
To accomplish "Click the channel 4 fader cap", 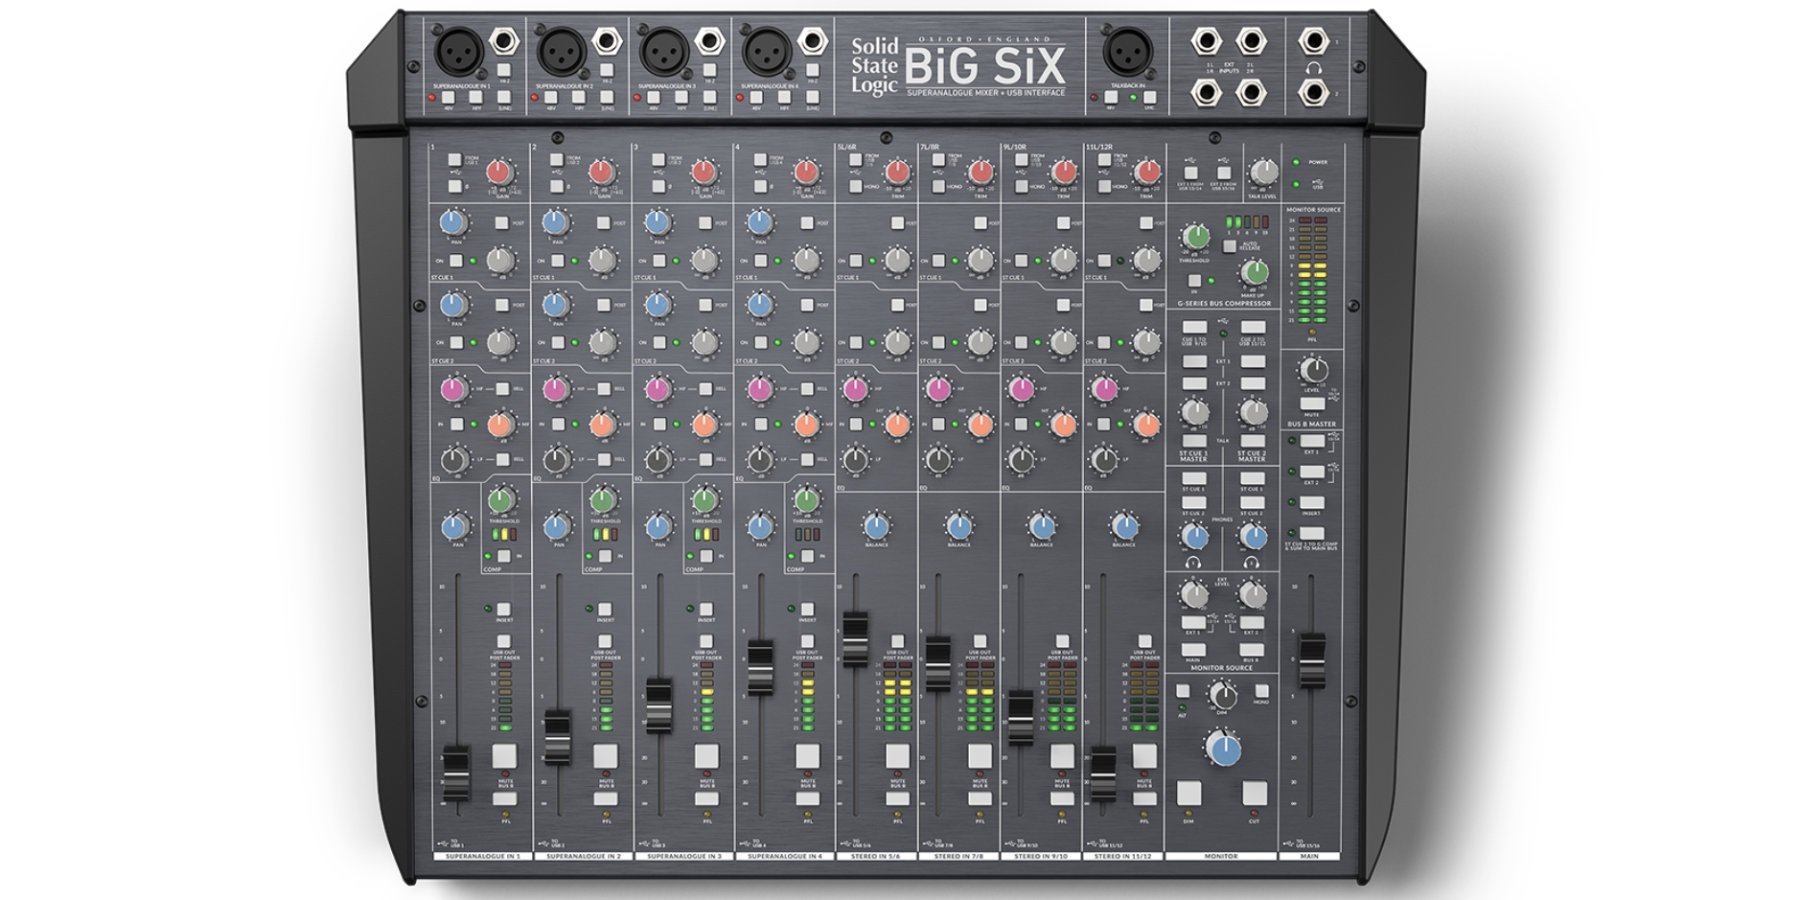I will coord(760,667).
